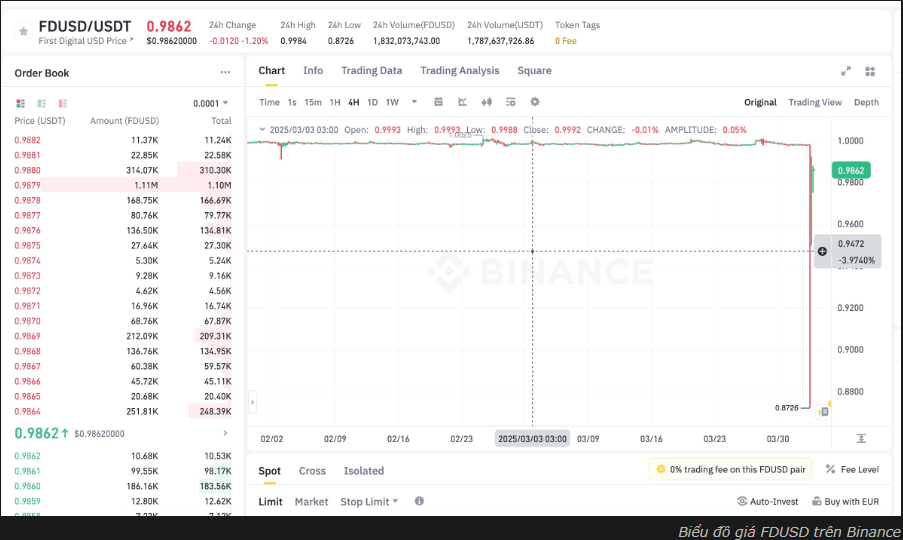Screen dimensions: 903x540
Task: Select ask price 0.9882 row
Action: (x=123, y=140)
